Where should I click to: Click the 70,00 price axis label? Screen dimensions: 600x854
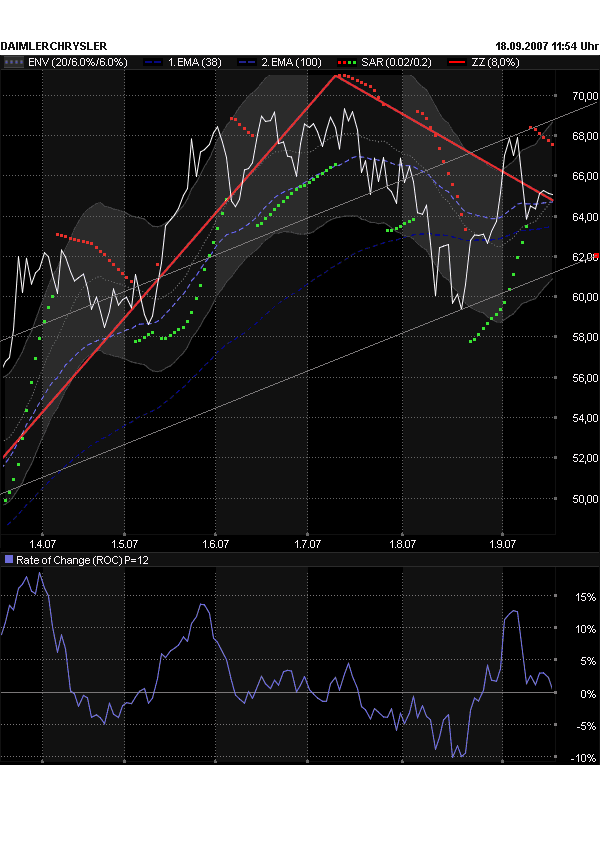584,97
